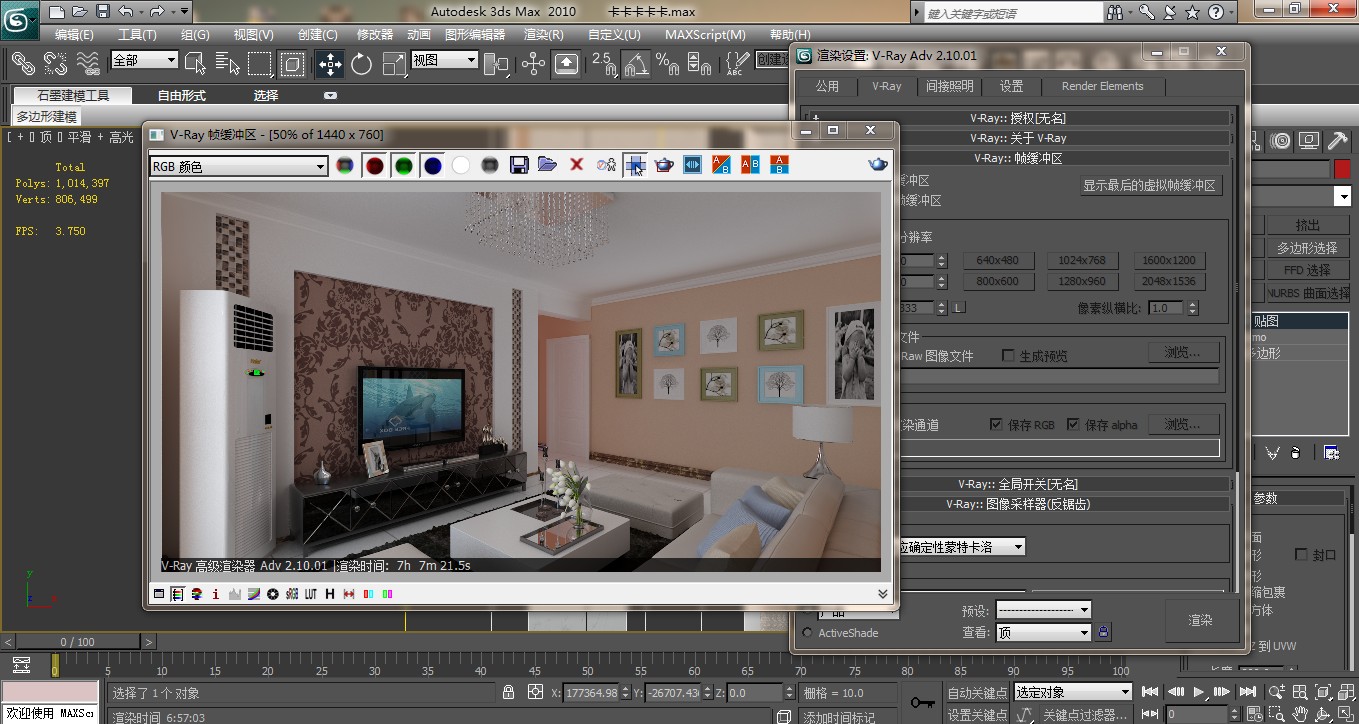Click the Undo arrow in title bar
Image resolution: width=1359 pixels, height=724 pixels.
point(125,12)
